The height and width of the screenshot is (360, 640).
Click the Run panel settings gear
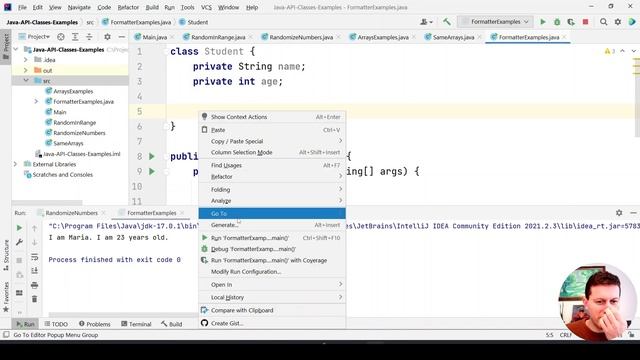[619, 213]
